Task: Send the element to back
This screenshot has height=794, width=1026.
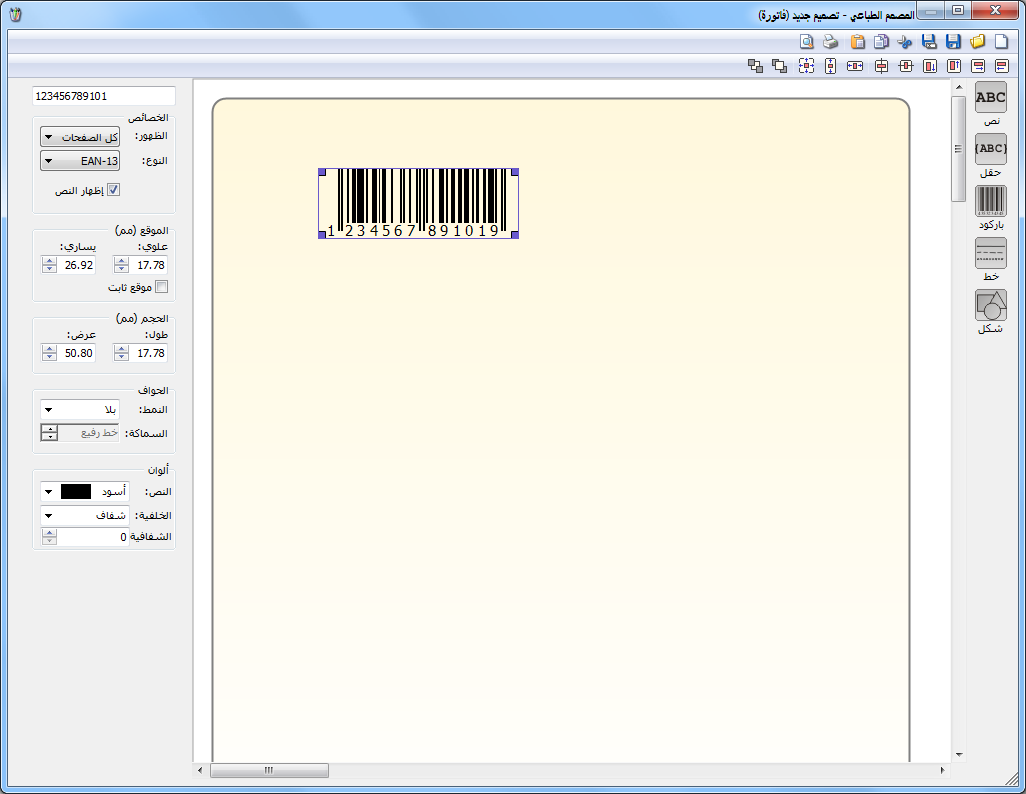Action: tap(755, 65)
